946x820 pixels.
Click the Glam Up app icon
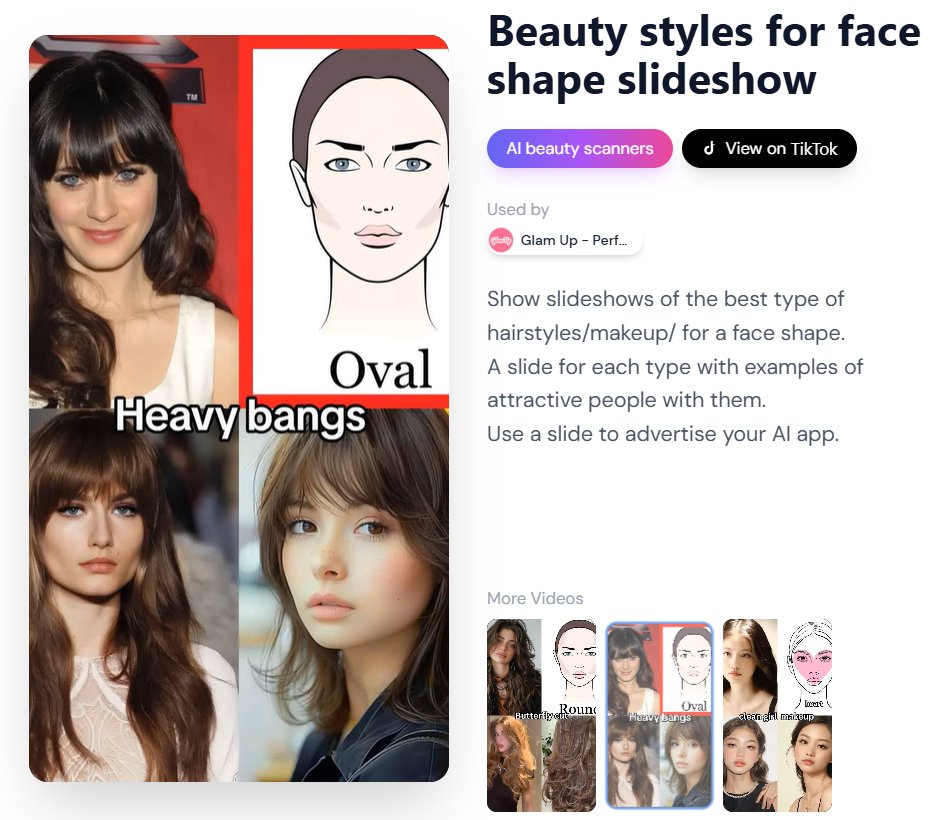point(501,241)
